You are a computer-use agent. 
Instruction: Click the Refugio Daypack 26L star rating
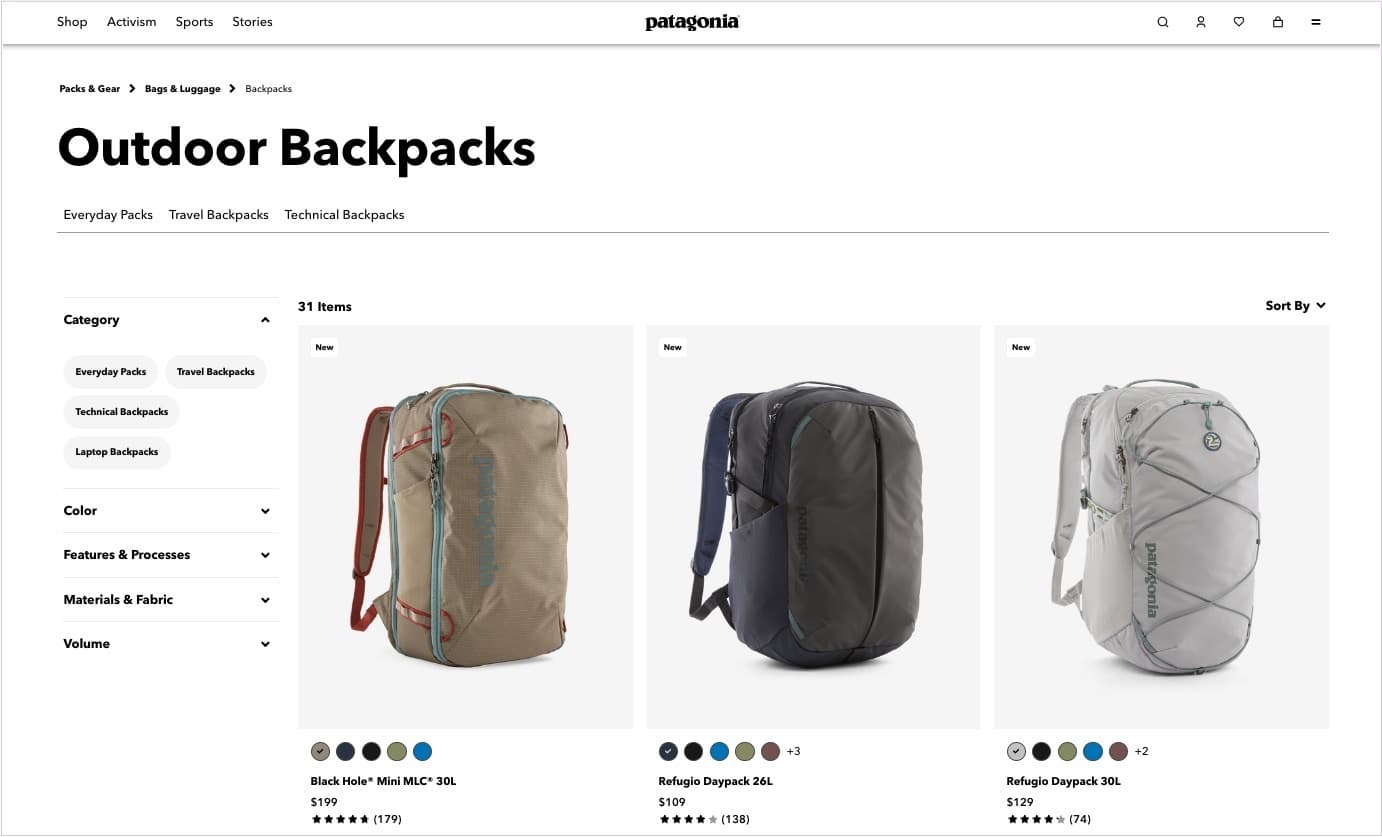[x=688, y=819]
